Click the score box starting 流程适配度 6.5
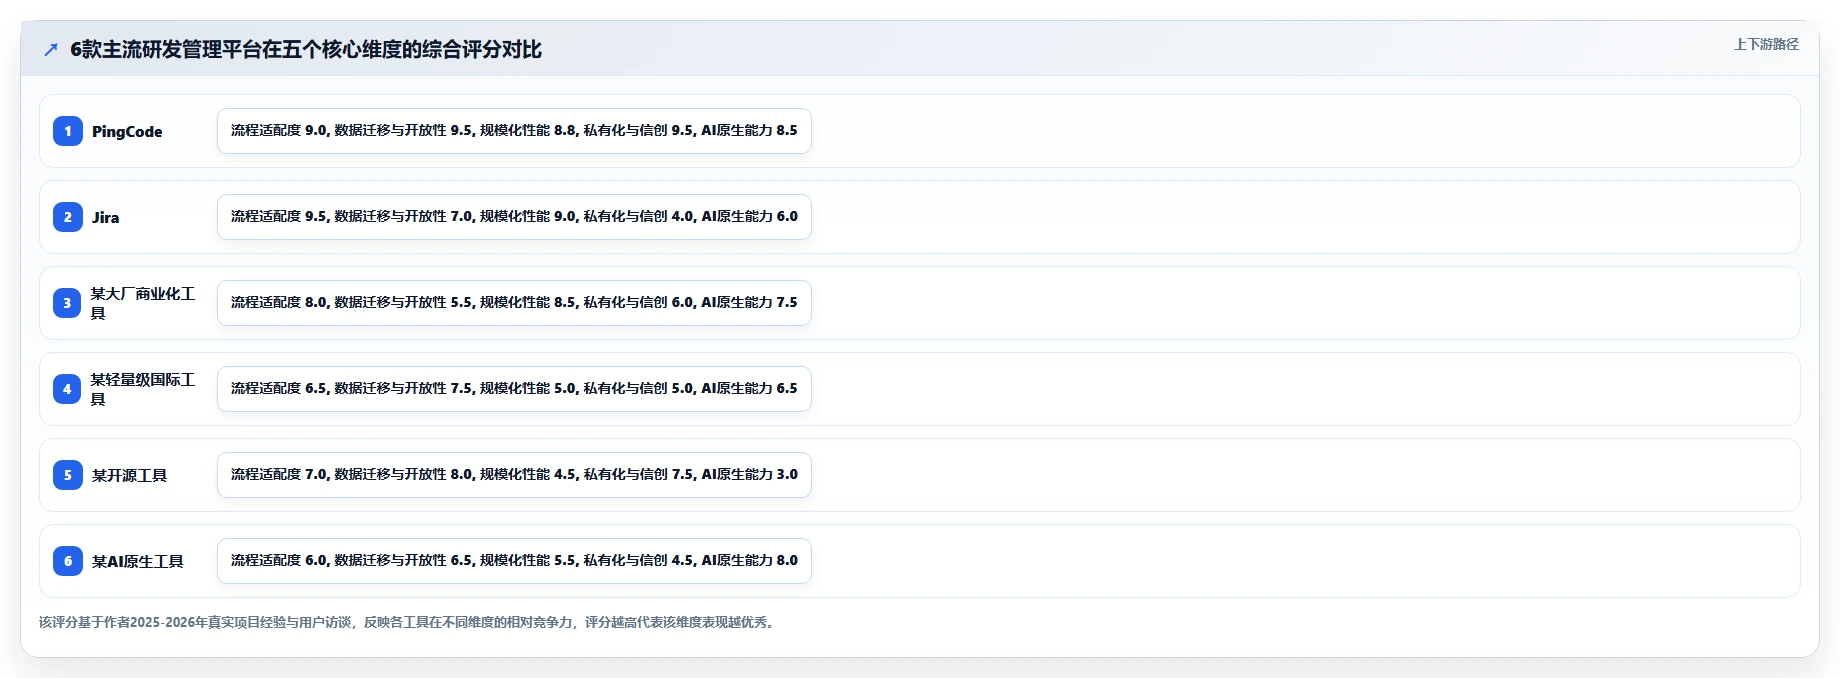Image resolution: width=1840 pixels, height=678 pixels. click(x=514, y=389)
